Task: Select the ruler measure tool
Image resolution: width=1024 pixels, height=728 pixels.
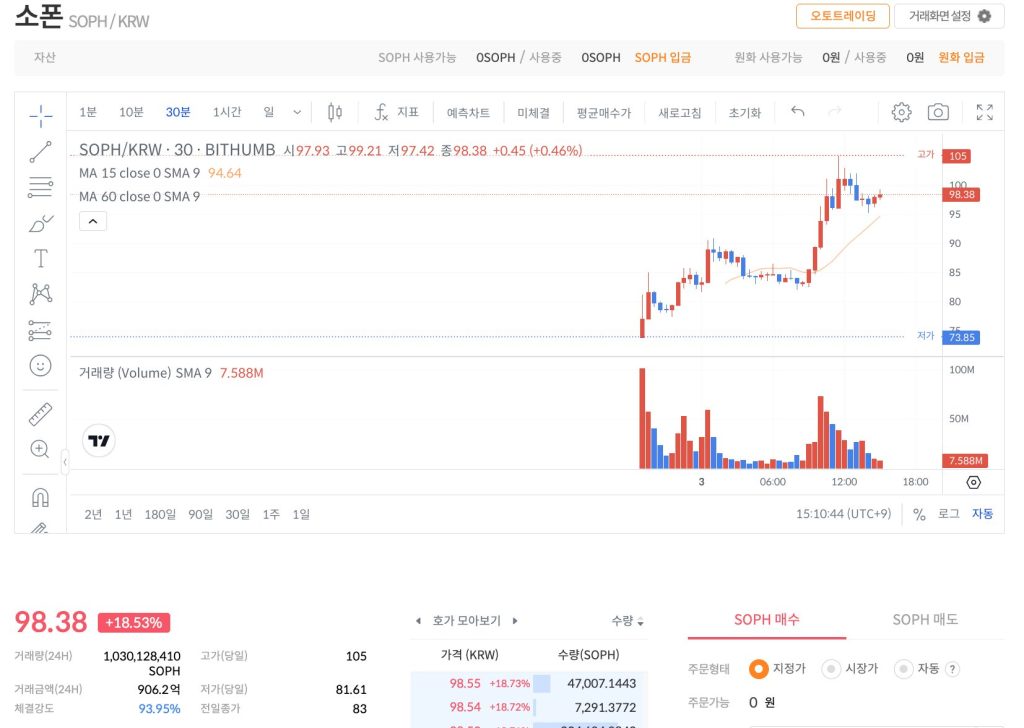Action: tap(40, 414)
